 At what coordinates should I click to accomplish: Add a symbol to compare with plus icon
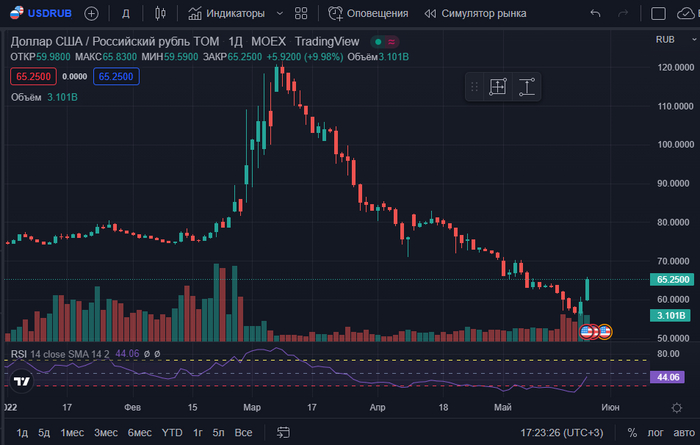pos(91,13)
